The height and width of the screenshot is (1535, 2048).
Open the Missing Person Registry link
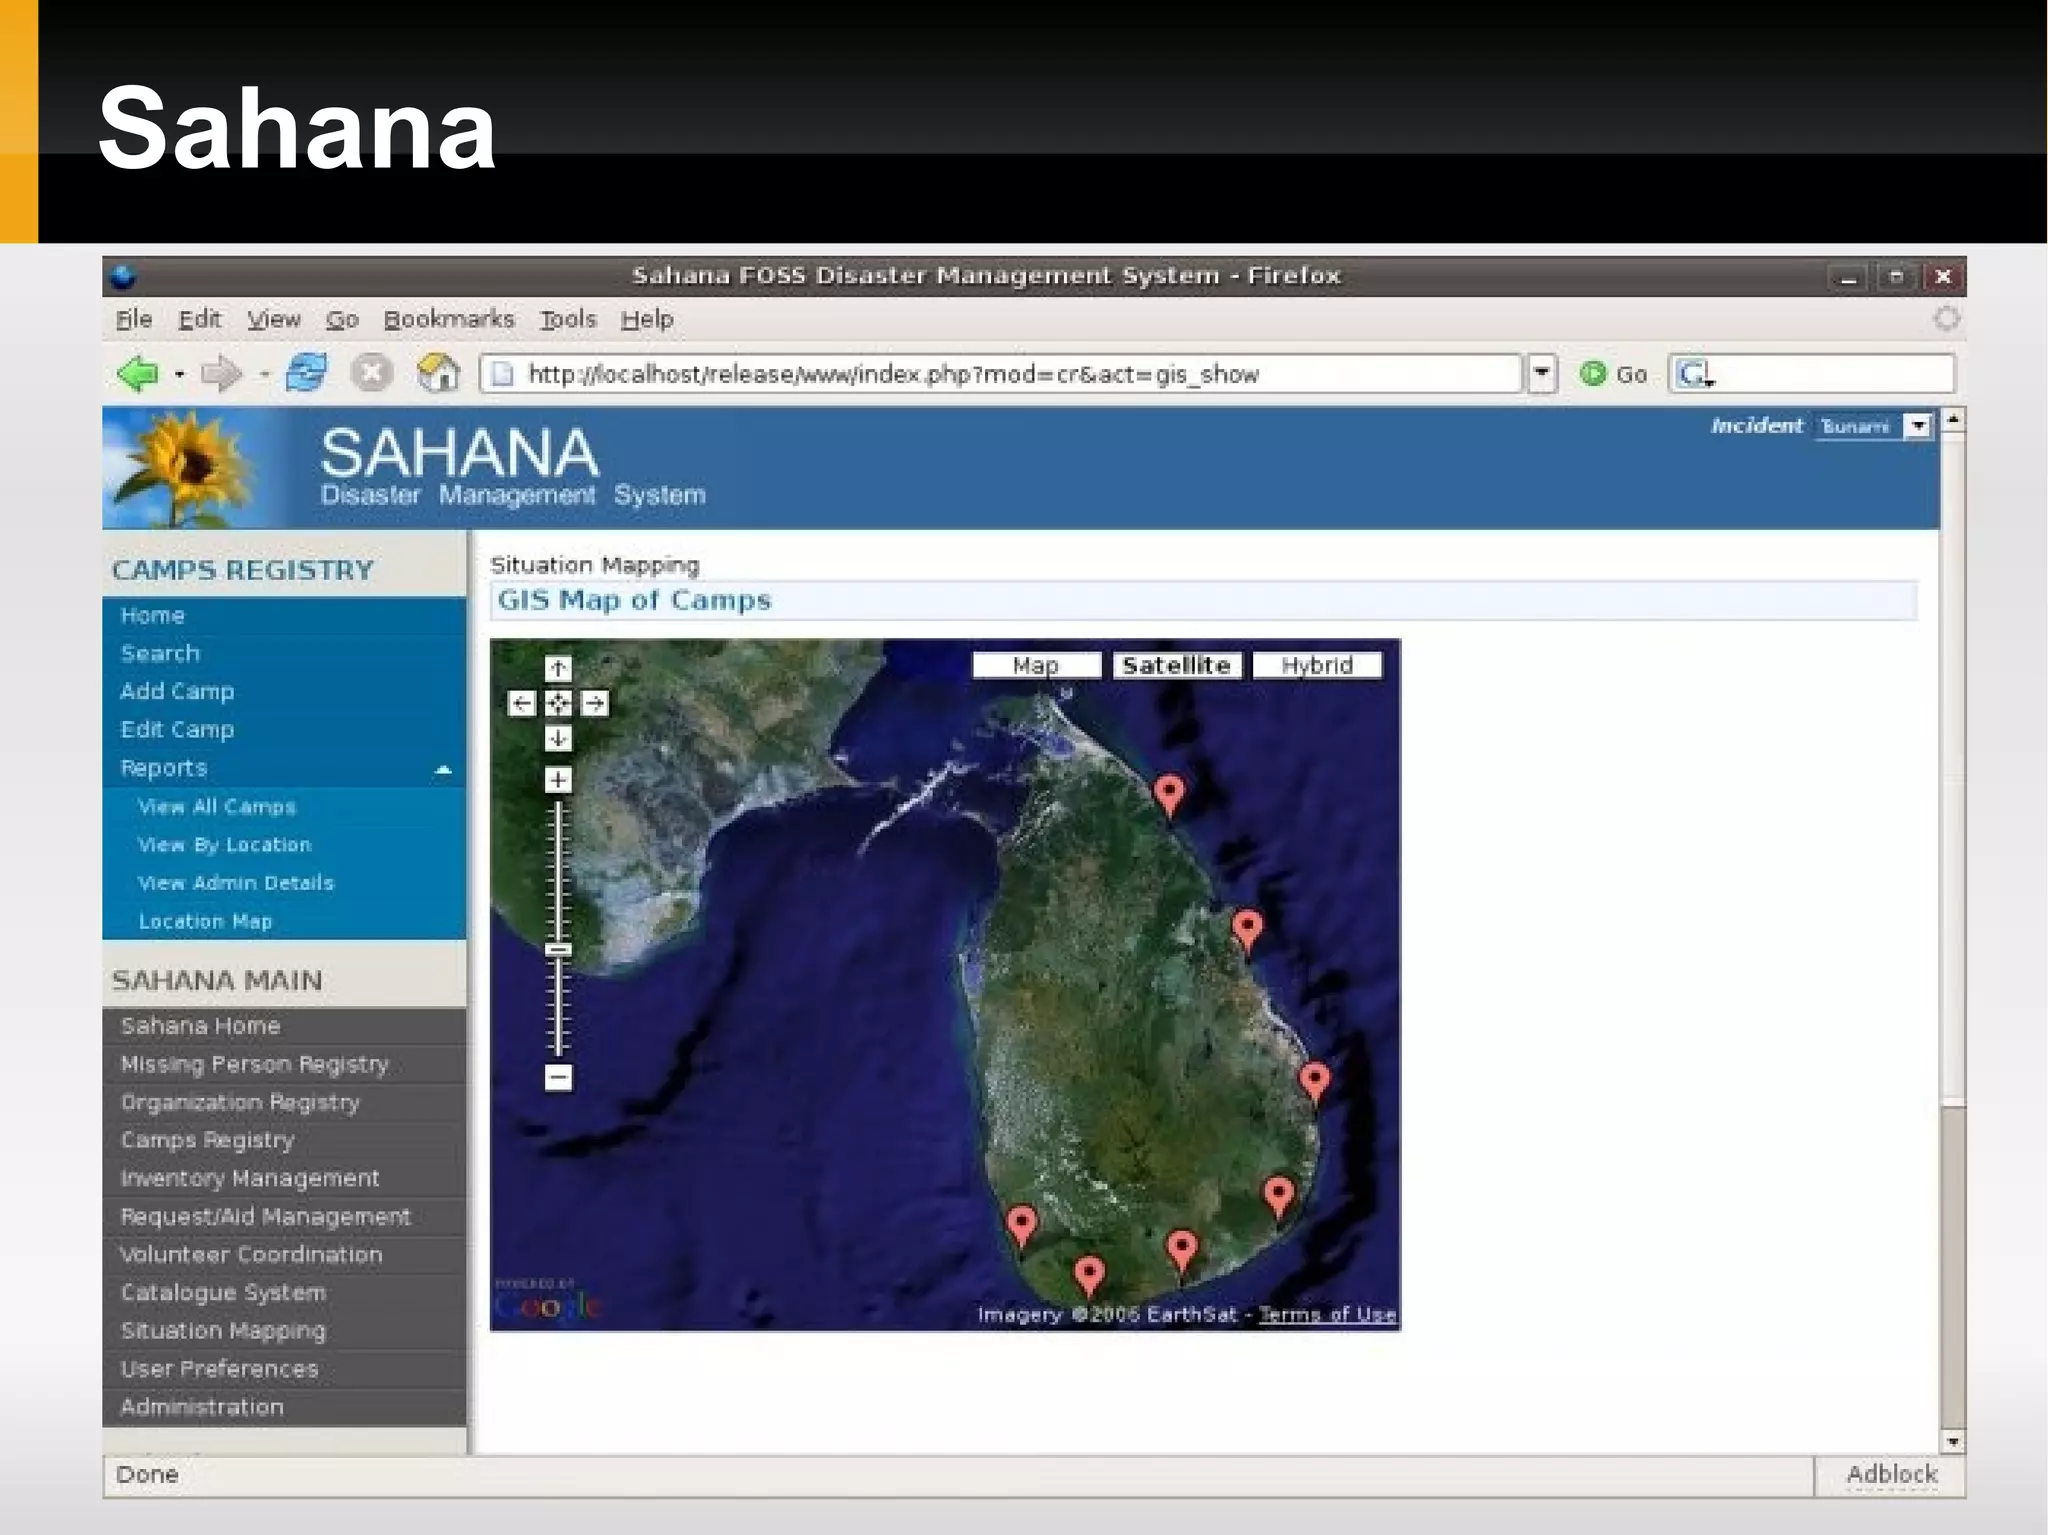click(254, 1064)
